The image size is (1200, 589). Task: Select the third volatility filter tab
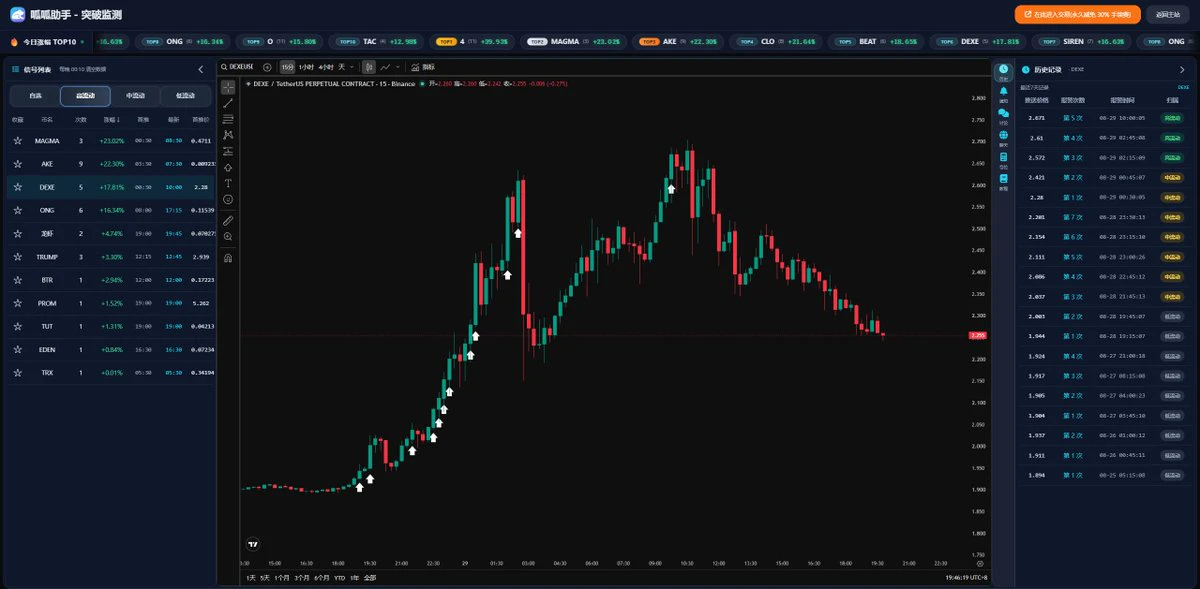(135, 96)
